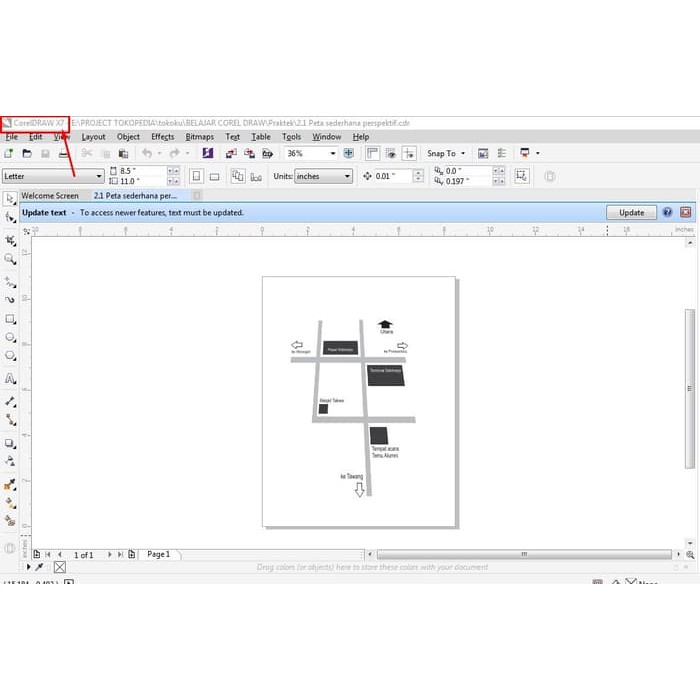The image size is (700, 700).
Task: Select the Pick tool
Action: 10,199
